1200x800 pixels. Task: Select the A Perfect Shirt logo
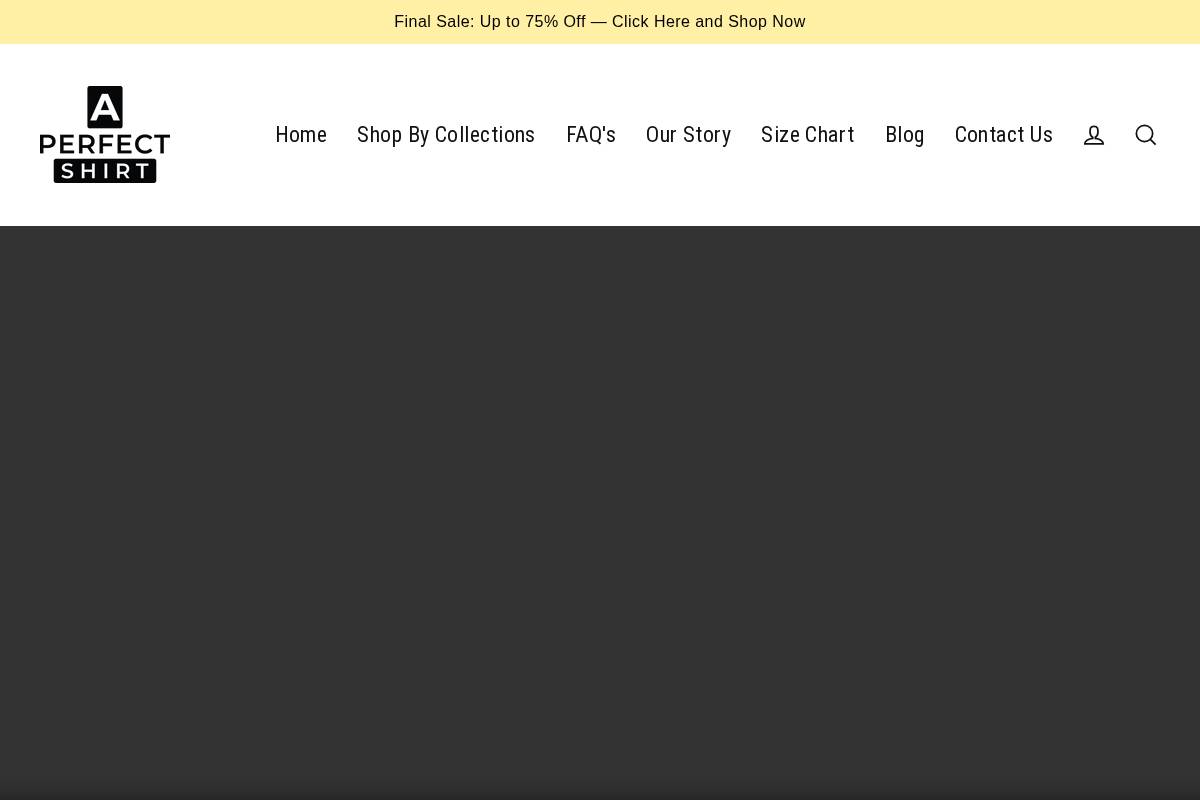point(105,135)
